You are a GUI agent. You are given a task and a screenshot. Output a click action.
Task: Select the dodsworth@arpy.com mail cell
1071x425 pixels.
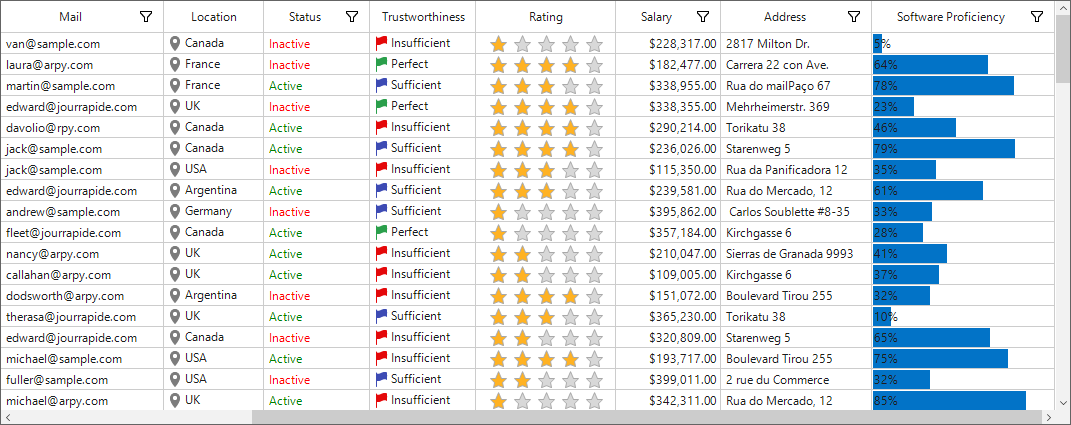82,296
